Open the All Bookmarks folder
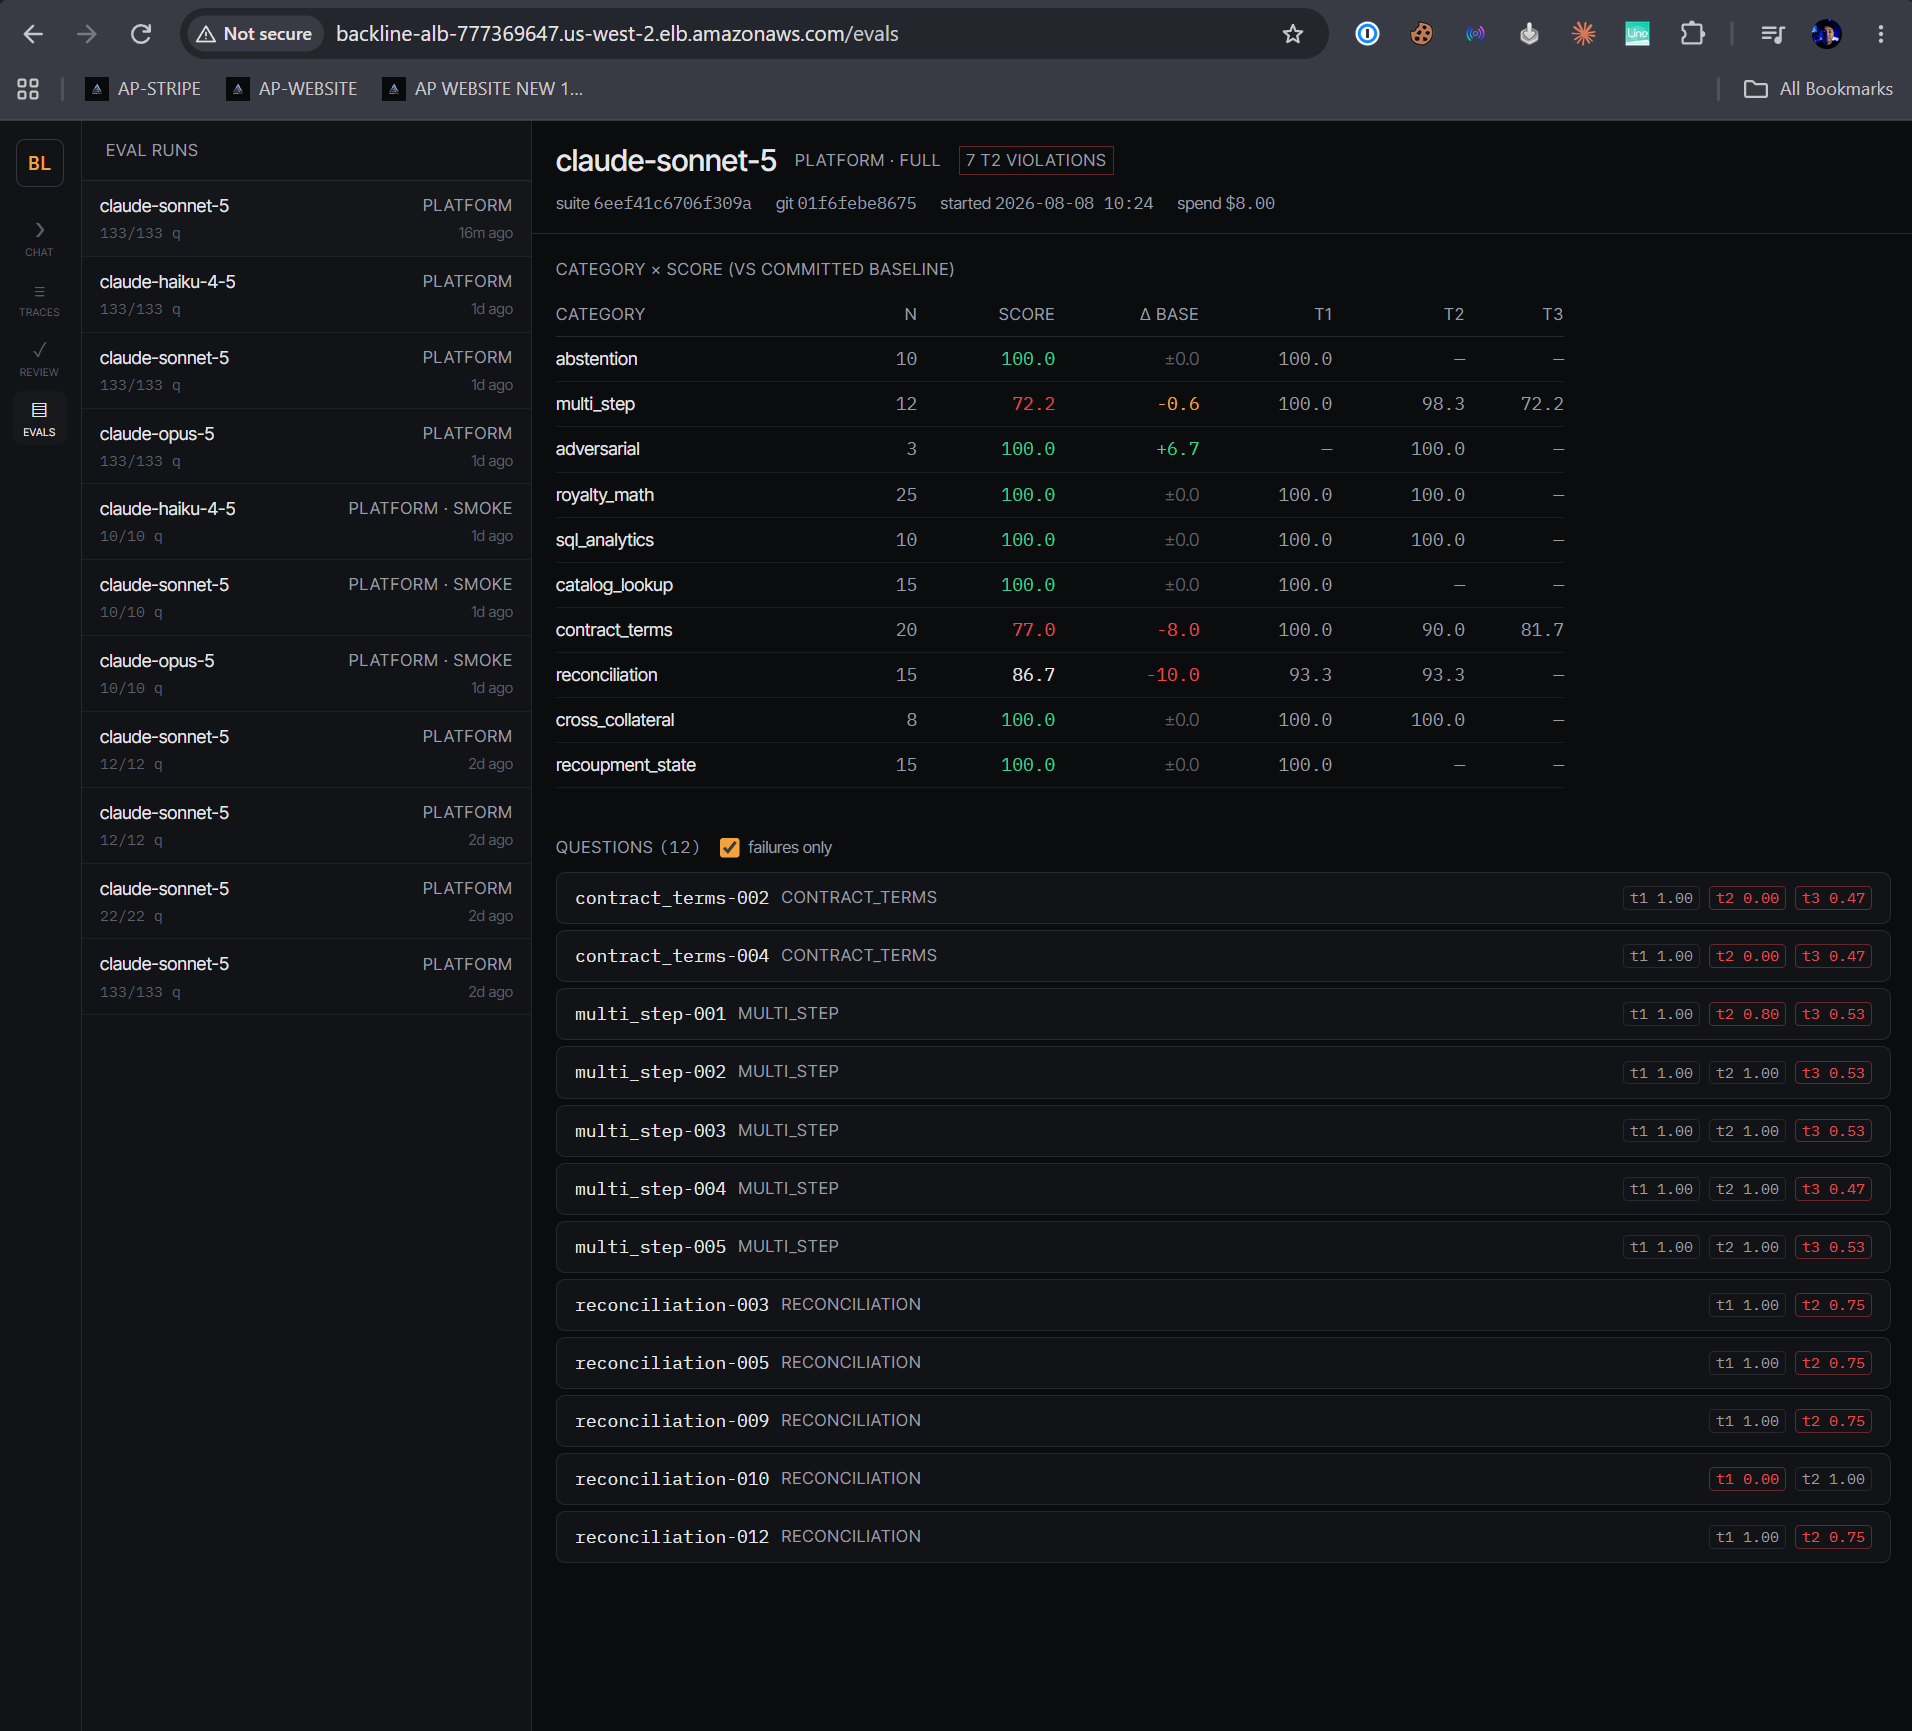 click(x=1818, y=89)
